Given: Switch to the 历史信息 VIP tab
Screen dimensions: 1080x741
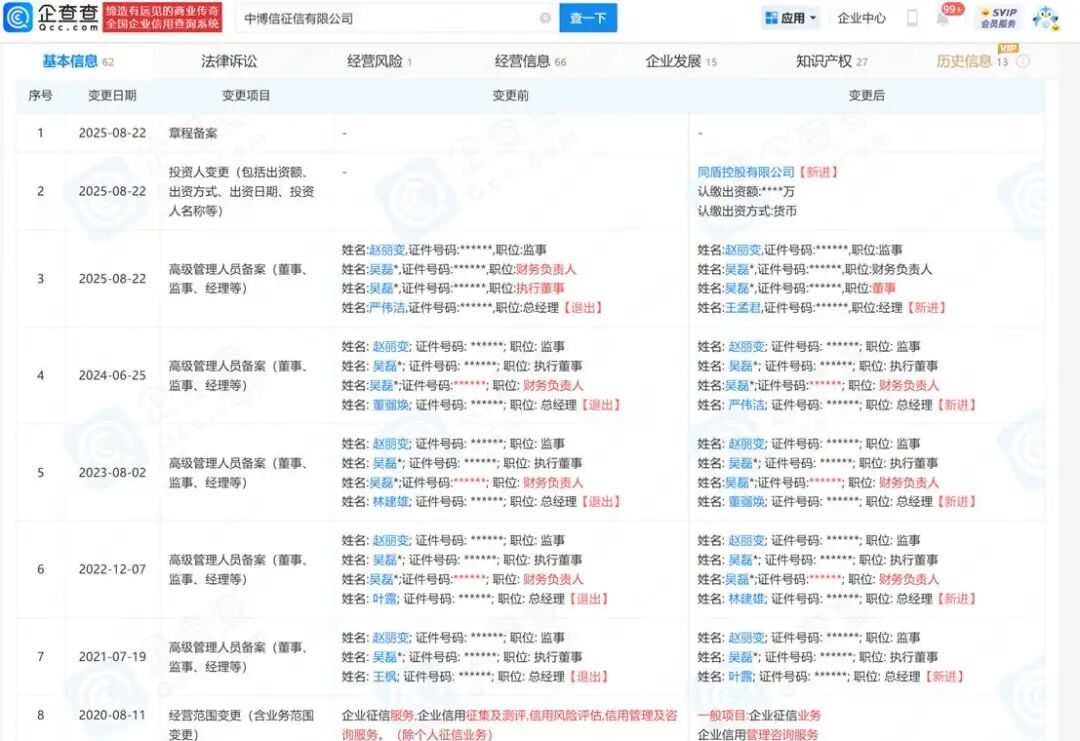Looking at the screenshot, I should click(x=971, y=61).
